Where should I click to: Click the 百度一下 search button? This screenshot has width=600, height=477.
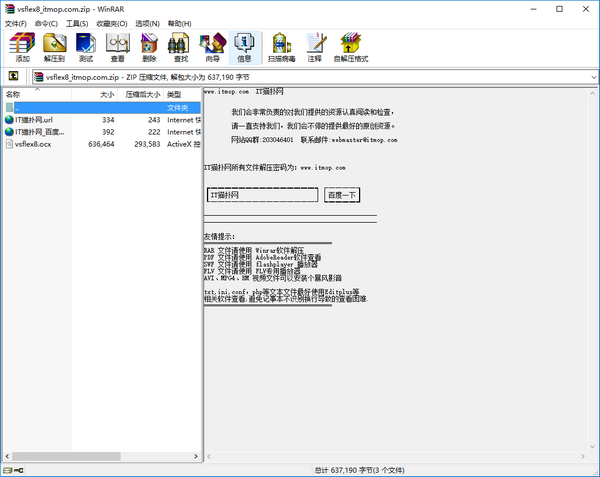[x=342, y=195]
